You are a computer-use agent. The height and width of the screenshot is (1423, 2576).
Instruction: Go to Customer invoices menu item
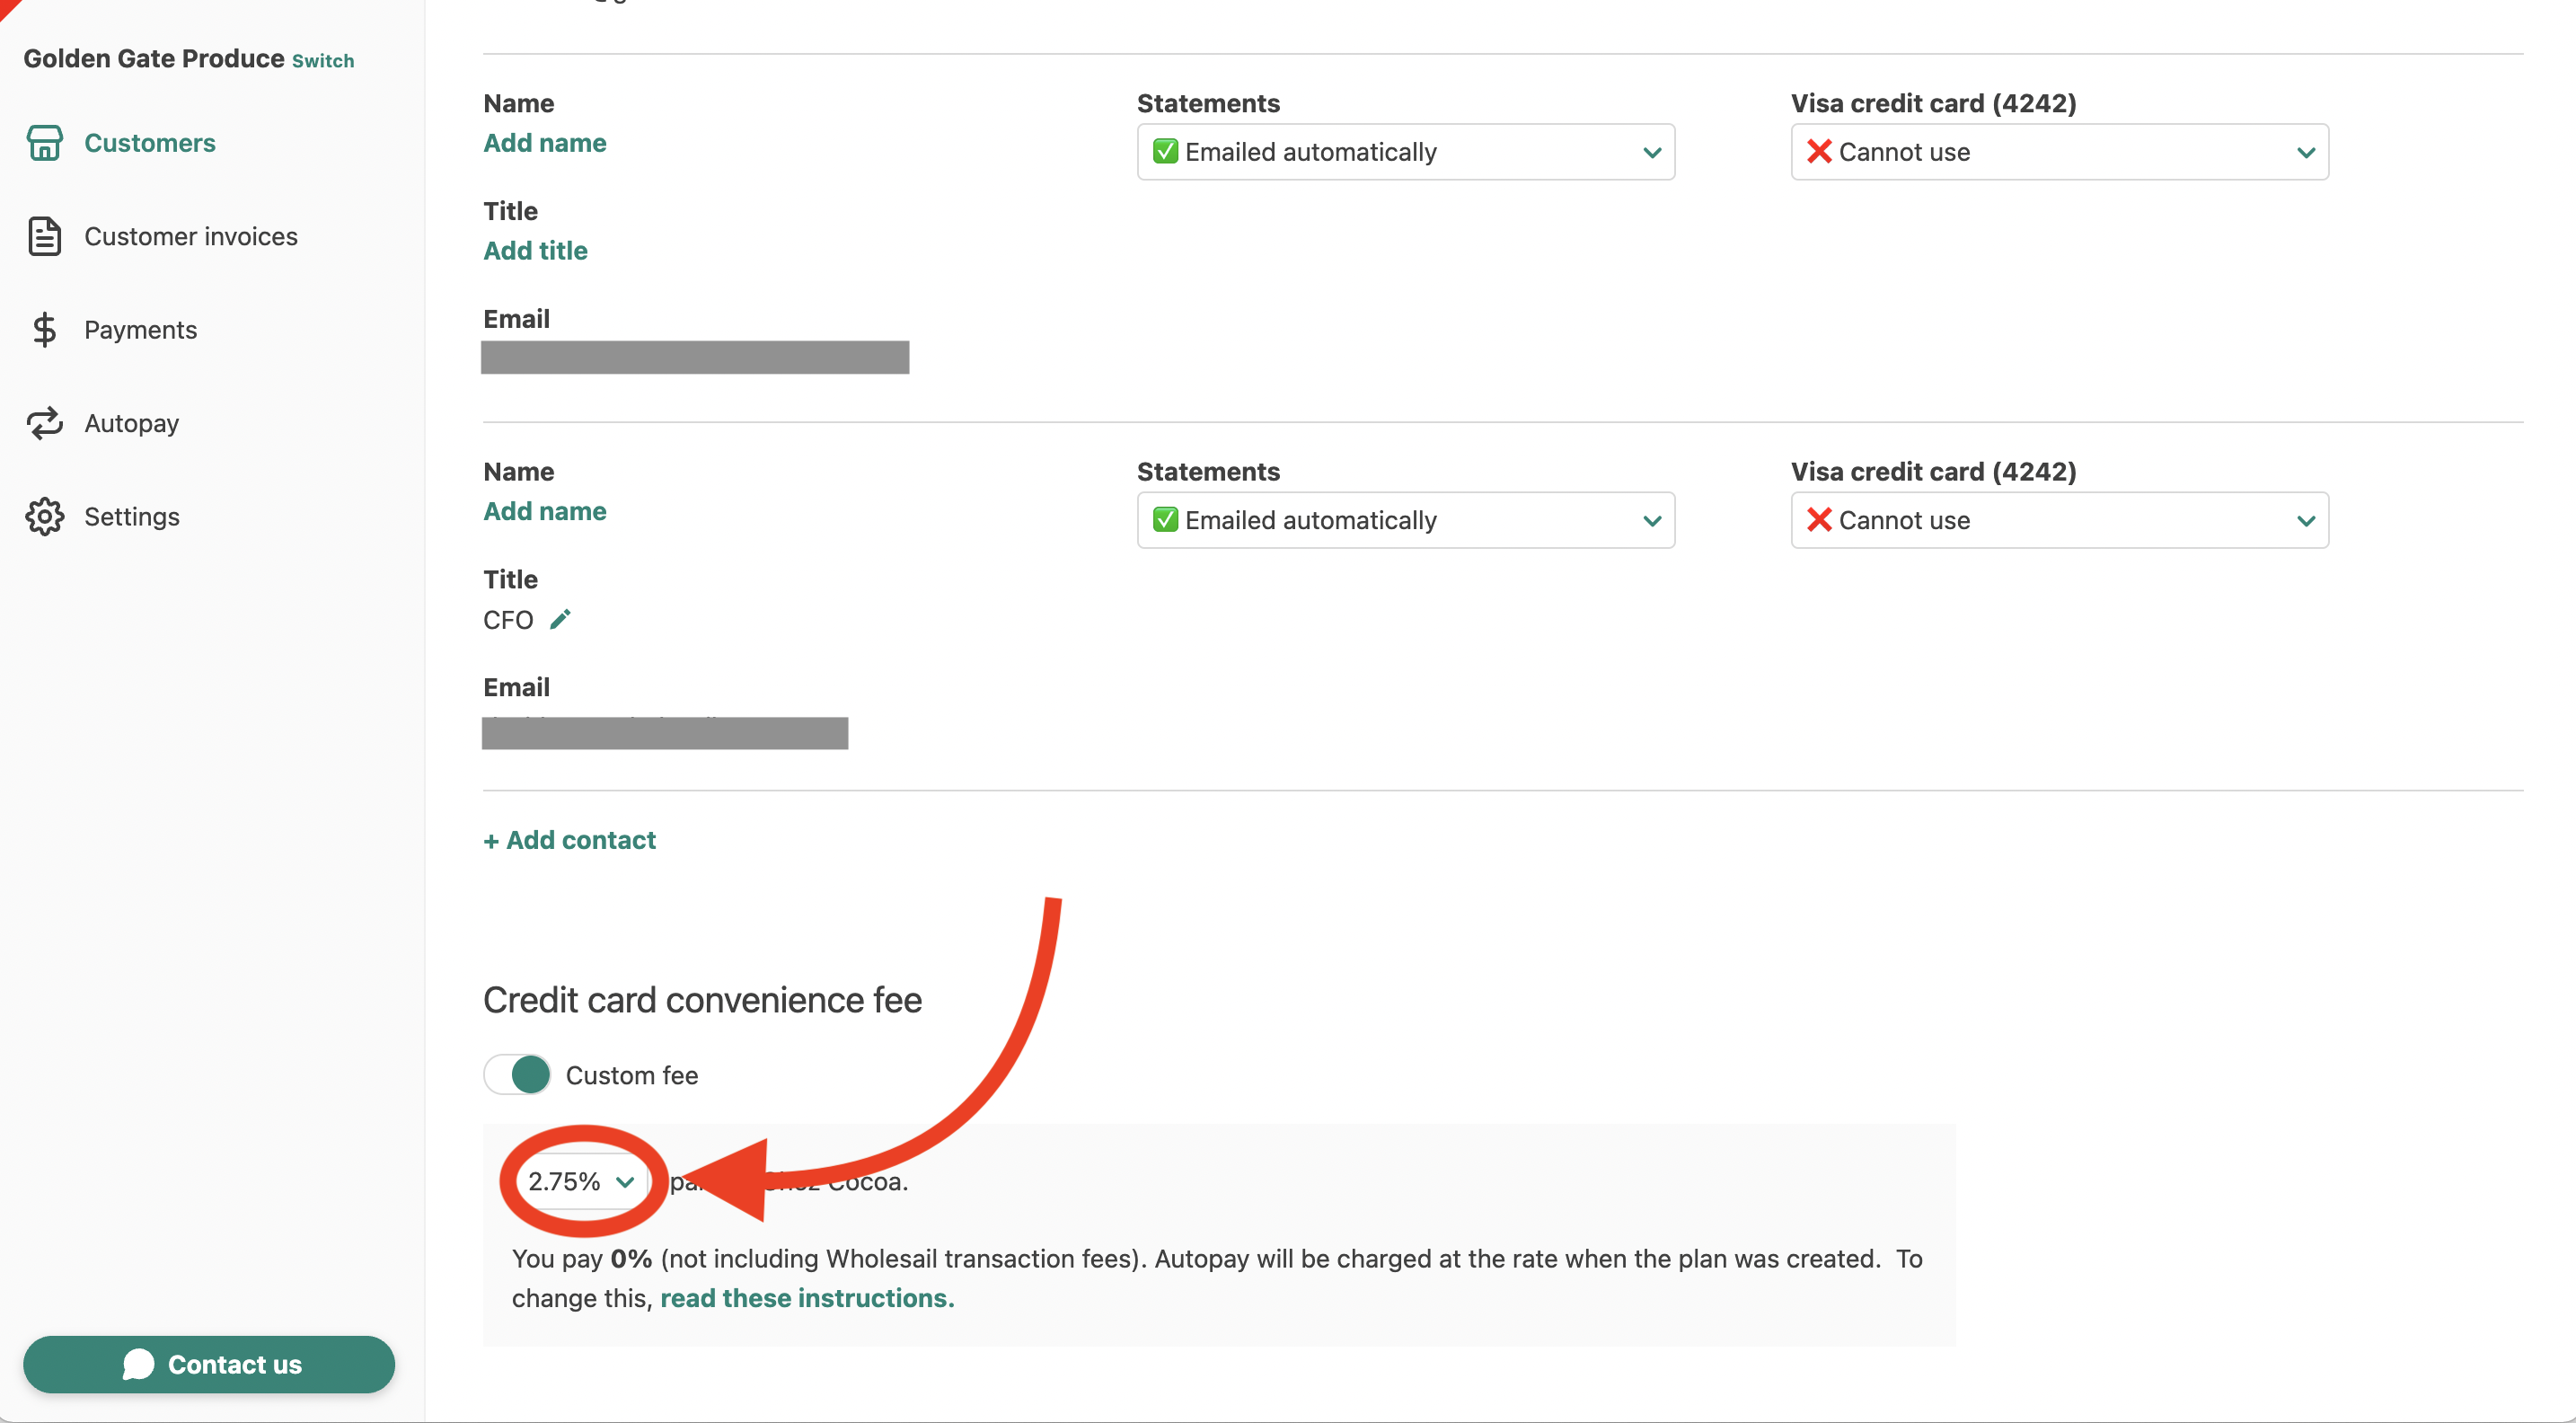pos(190,236)
